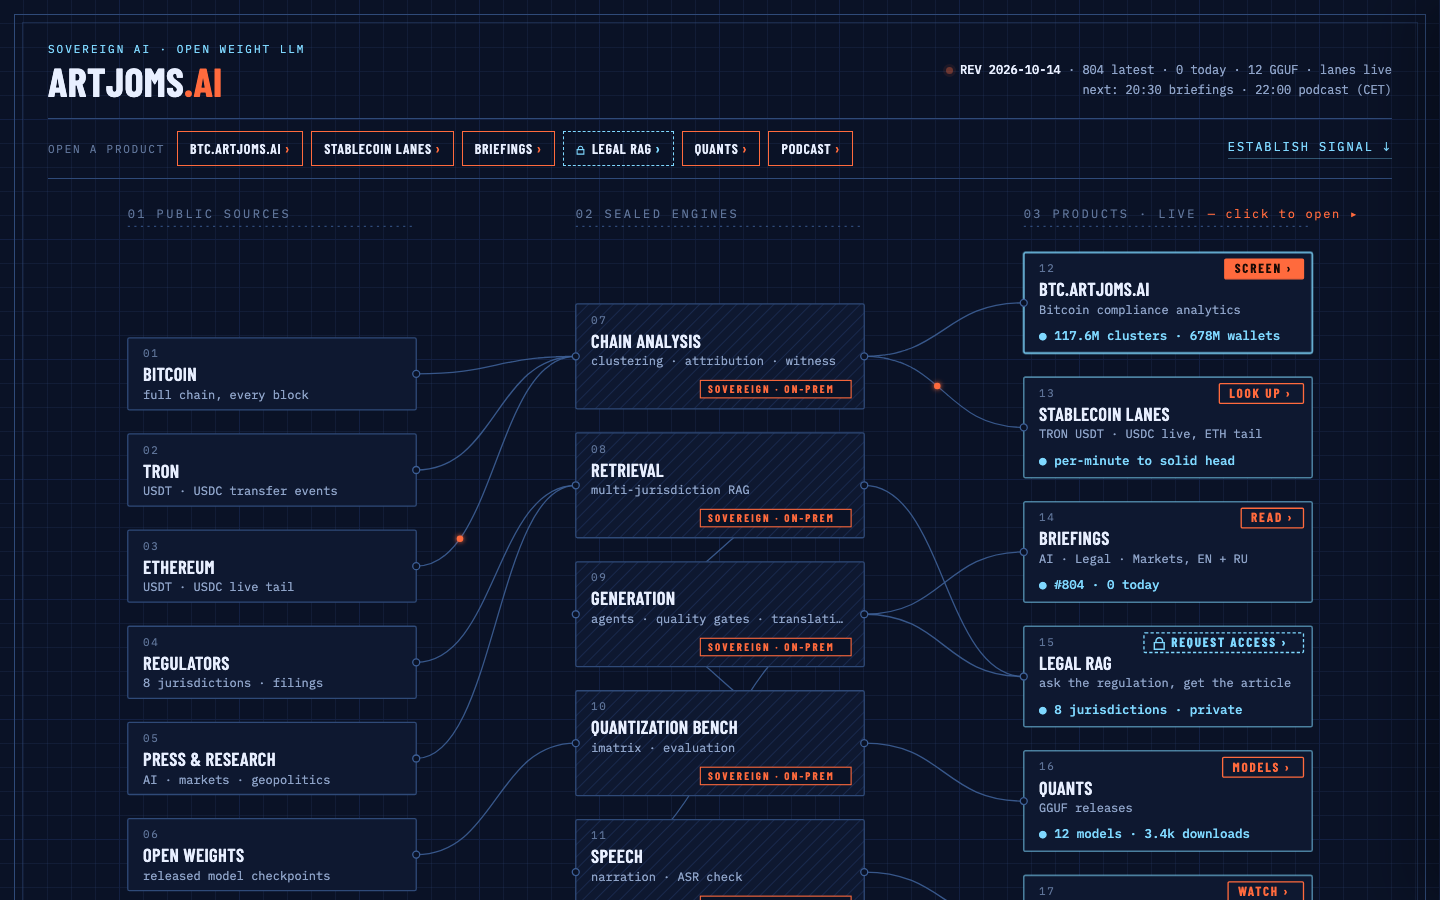Select the Bitcoin source node
Viewport: 1440px width, 900px height.
tap(272, 374)
